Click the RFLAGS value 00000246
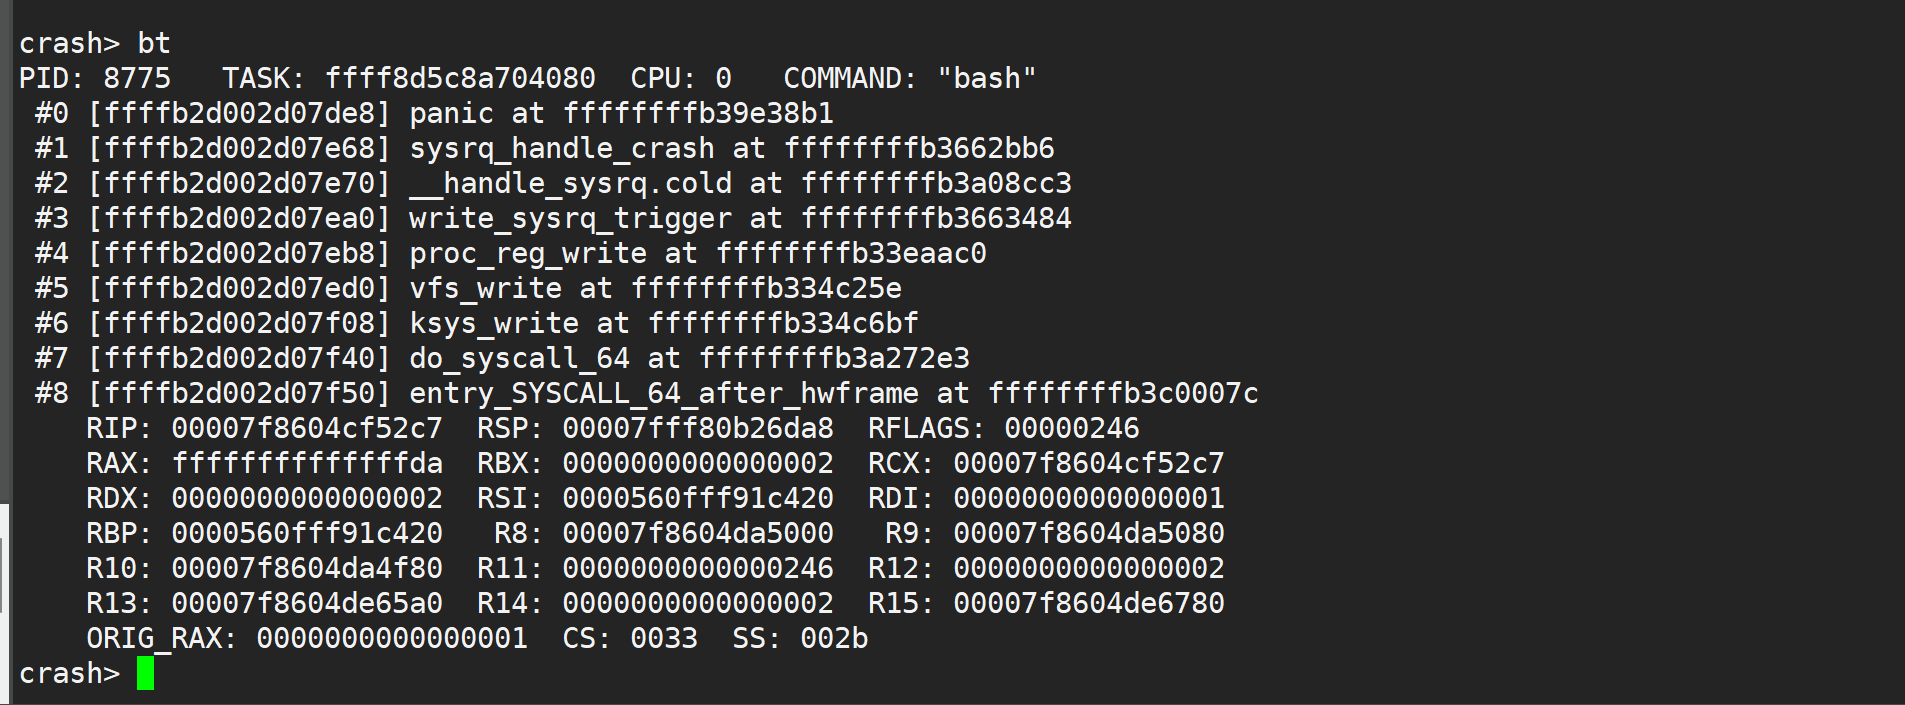The image size is (1905, 705). pyautogui.click(x=1071, y=428)
